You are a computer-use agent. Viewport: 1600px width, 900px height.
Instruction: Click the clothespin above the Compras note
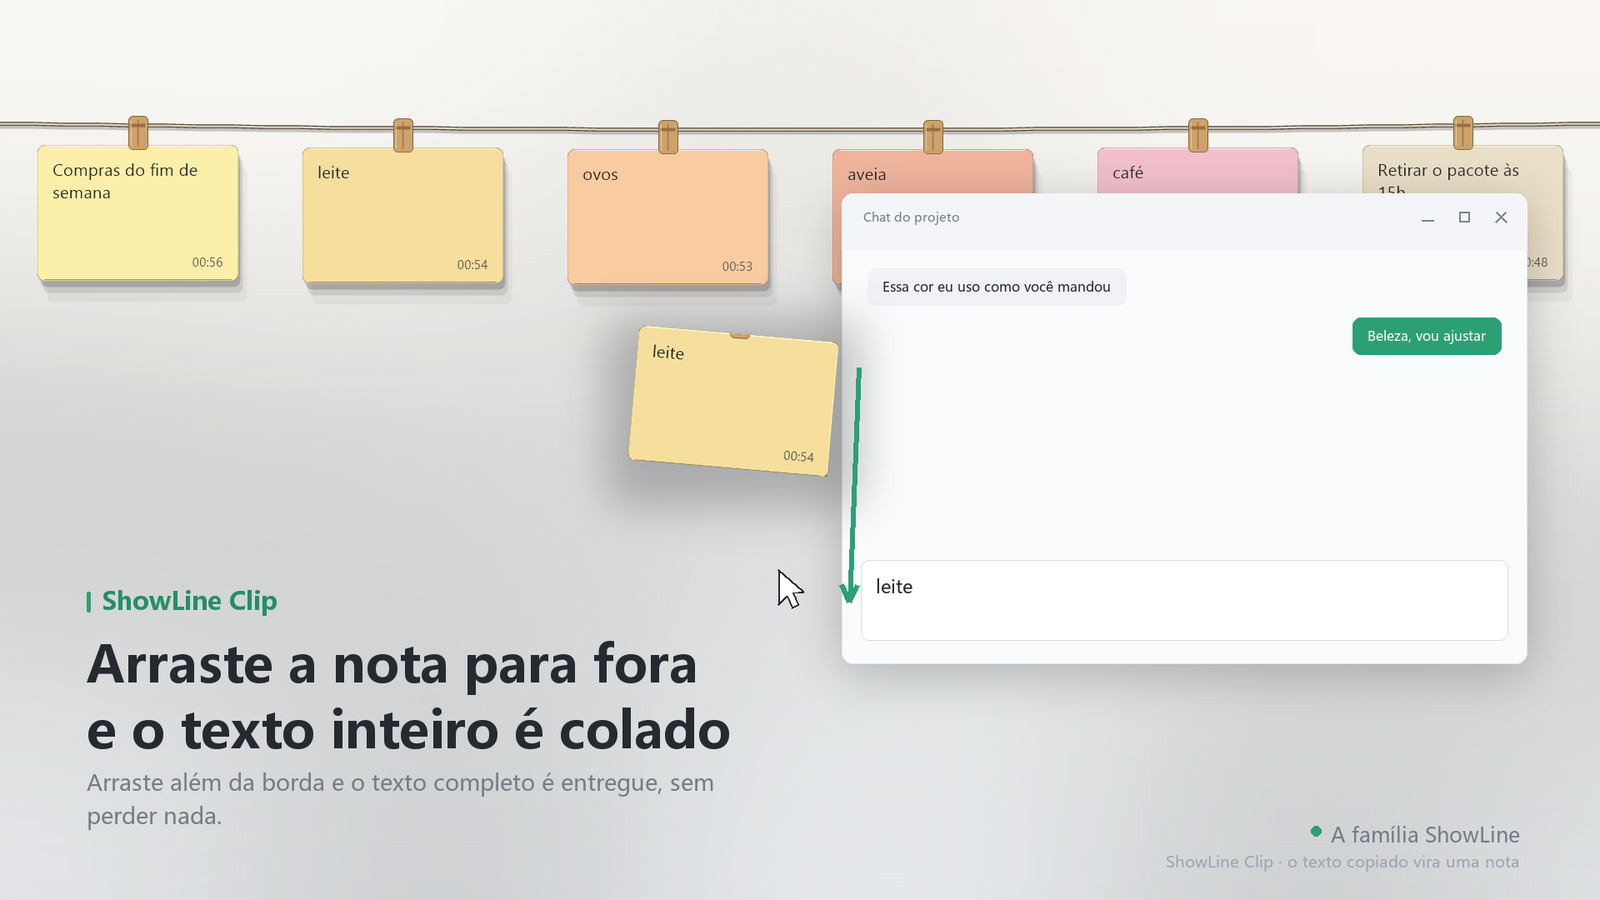tap(138, 132)
